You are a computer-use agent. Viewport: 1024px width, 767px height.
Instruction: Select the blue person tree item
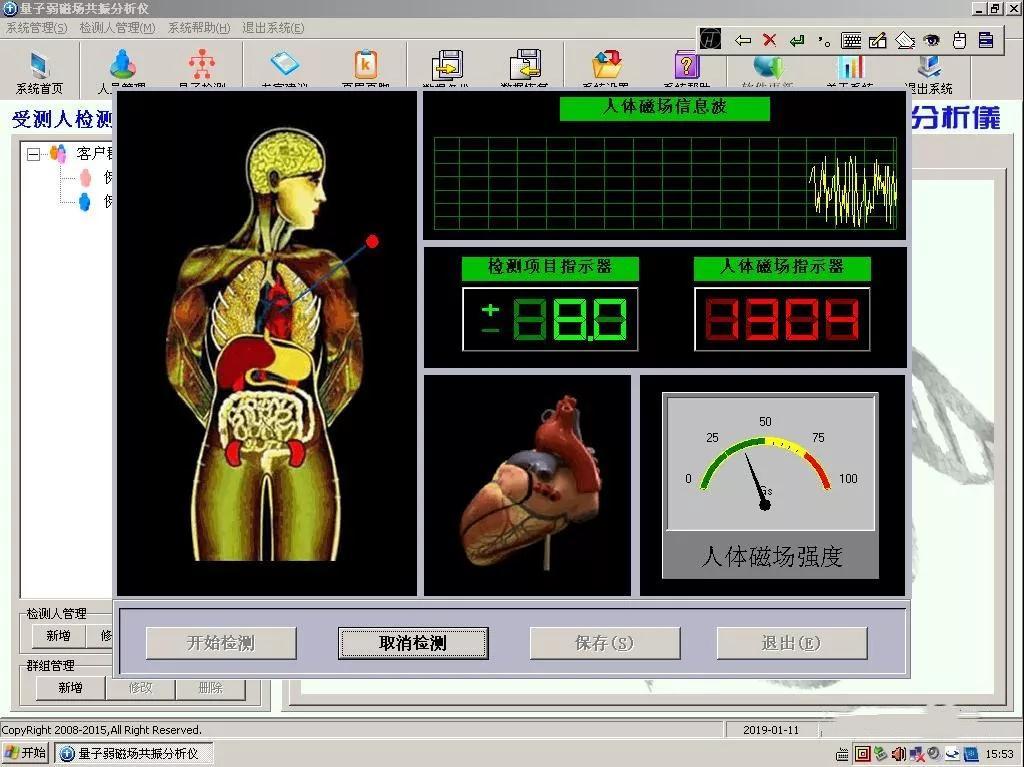(x=86, y=202)
